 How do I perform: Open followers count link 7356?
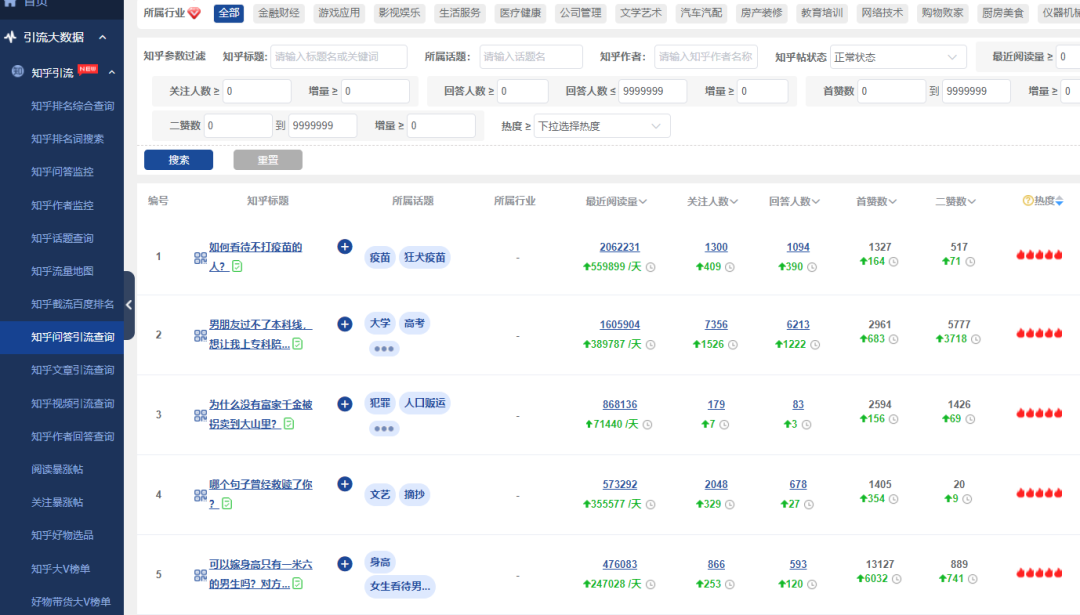(x=716, y=324)
